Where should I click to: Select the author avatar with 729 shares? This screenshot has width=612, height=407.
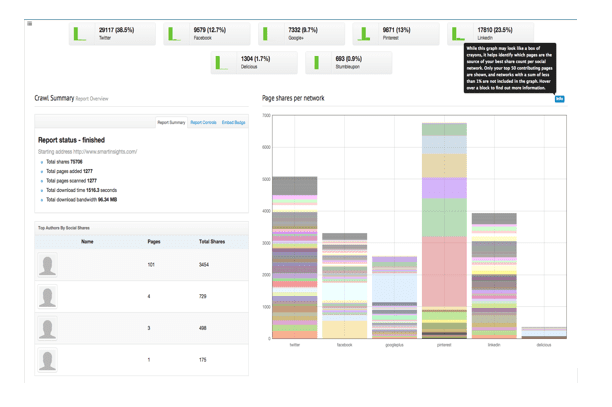coord(47,297)
